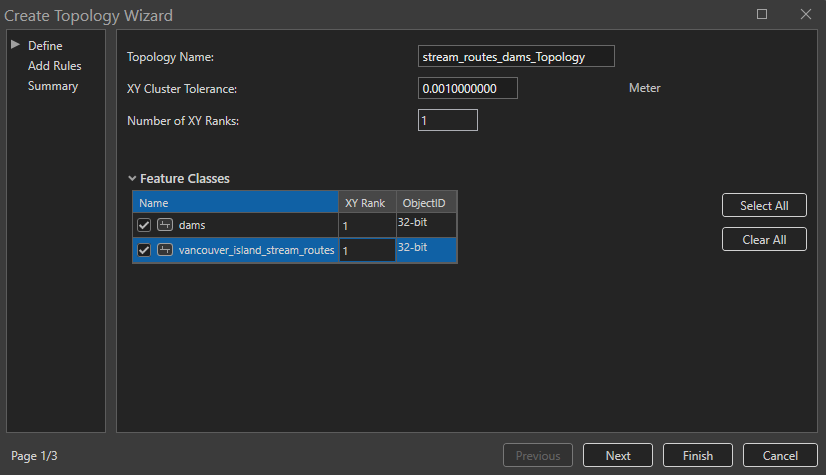Click the vancouver_island_stream_routes line feature icon
Viewport: 826px width, 475px height.
[x=165, y=250]
